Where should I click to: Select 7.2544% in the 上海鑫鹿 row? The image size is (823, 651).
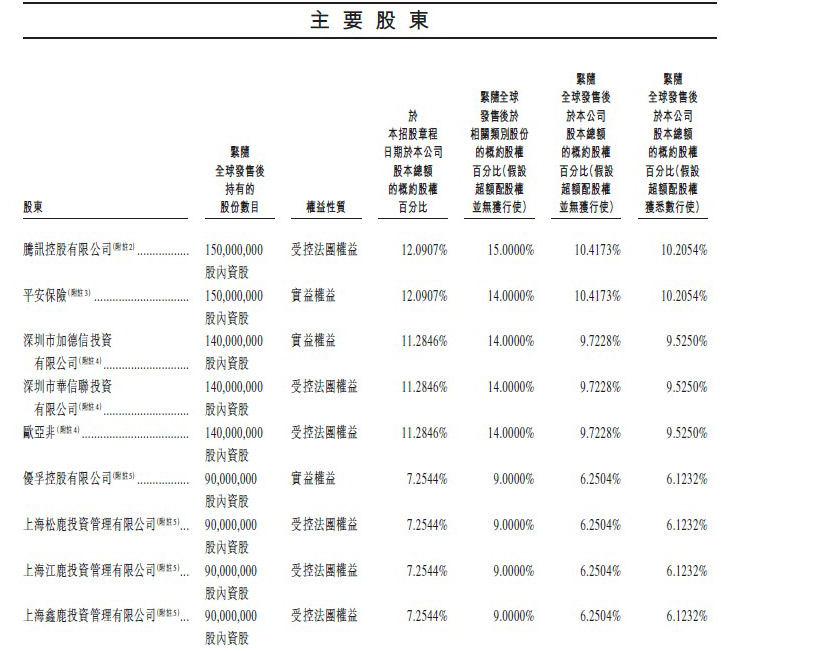point(427,616)
